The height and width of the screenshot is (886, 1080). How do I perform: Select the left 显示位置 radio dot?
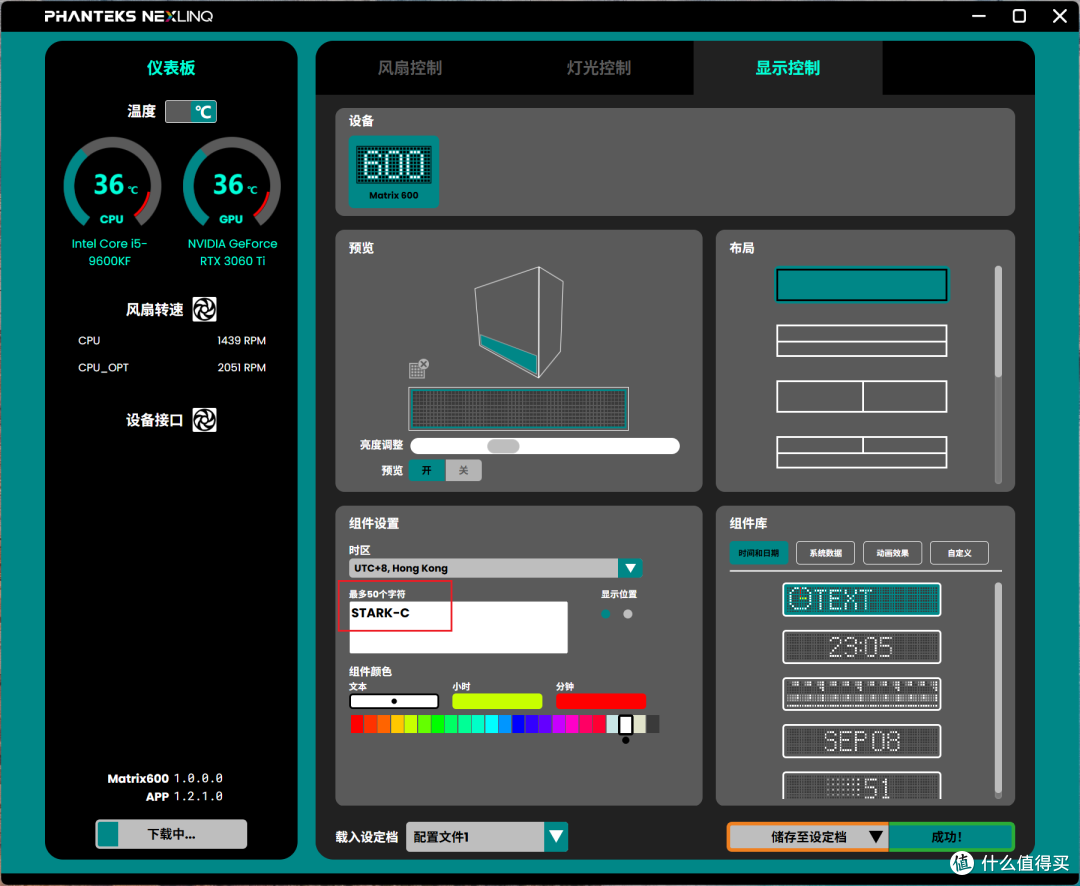(x=605, y=614)
